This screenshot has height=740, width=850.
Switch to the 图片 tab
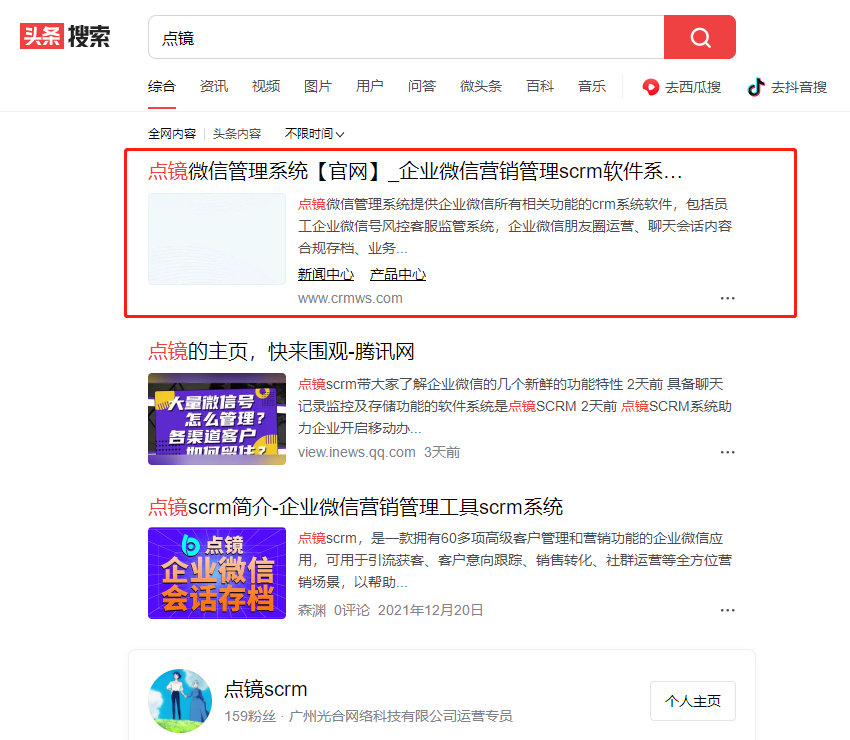point(318,86)
